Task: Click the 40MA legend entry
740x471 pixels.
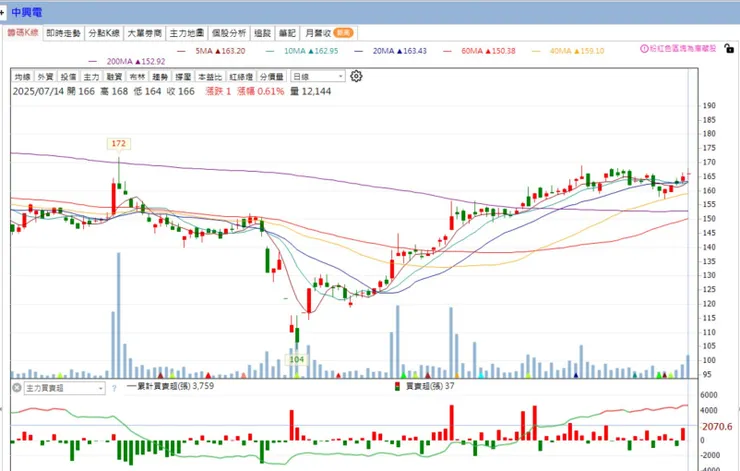Action: point(568,51)
